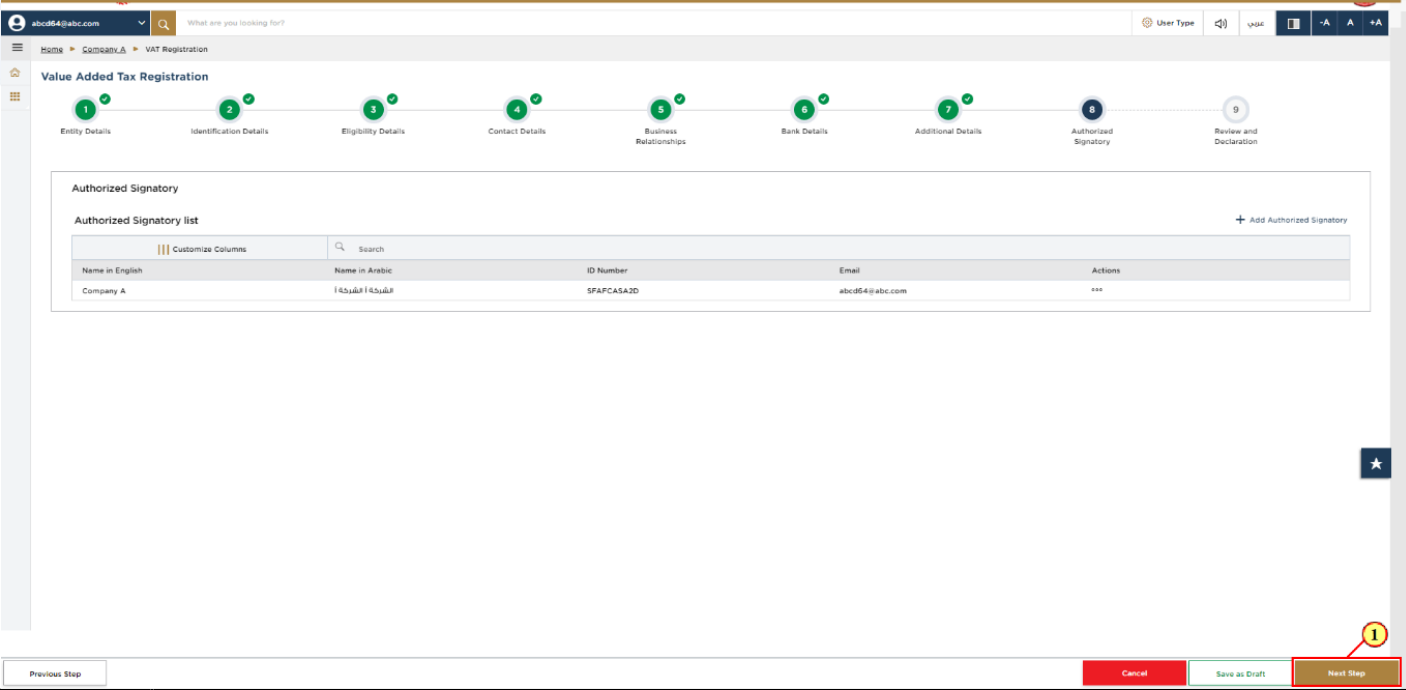The width and height of the screenshot is (1406, 690).
Task: Increase font size with +A
Action: click(1376, 23)
